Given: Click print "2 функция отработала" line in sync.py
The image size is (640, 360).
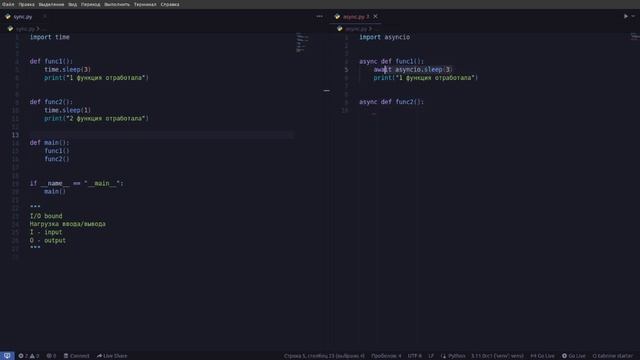Looking at the screenshot, I should (96, 118).
